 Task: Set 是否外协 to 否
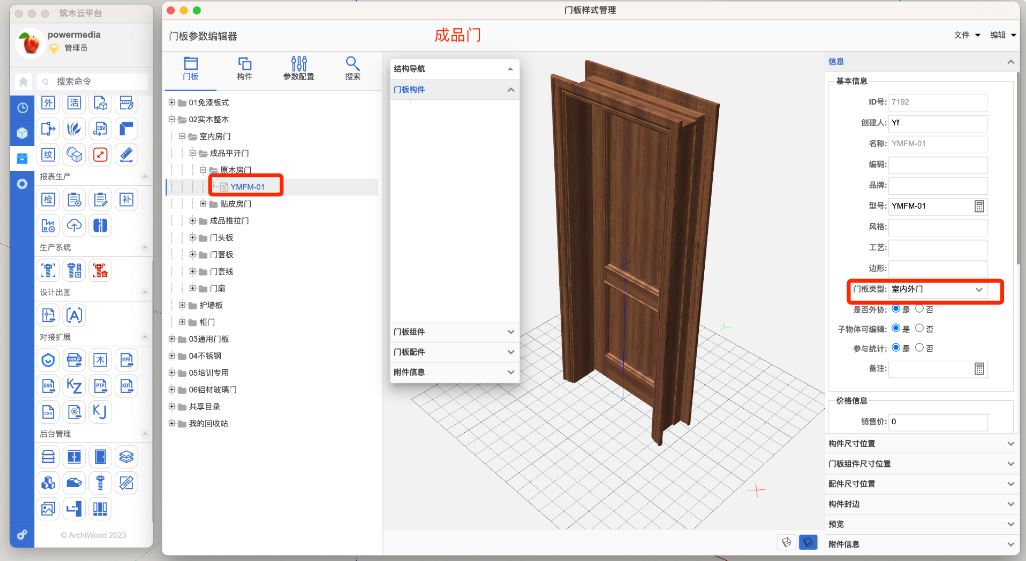pos(919,309)
